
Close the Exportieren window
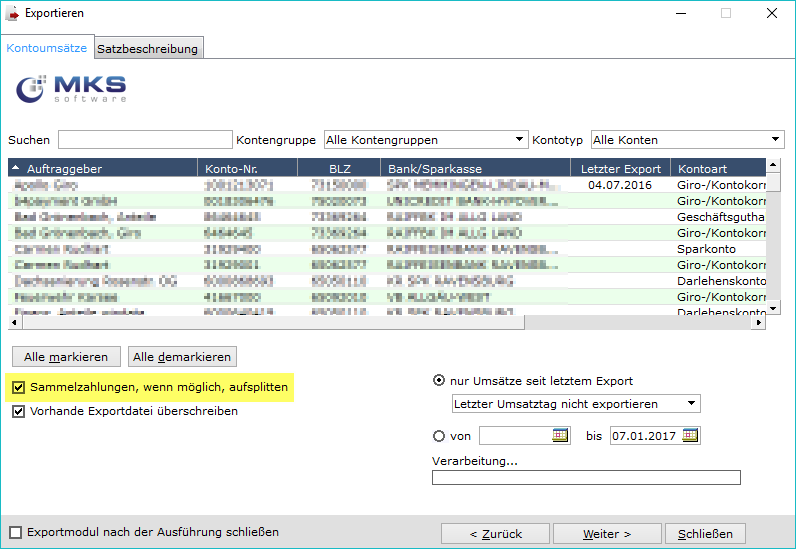click(x=772, y=13)
